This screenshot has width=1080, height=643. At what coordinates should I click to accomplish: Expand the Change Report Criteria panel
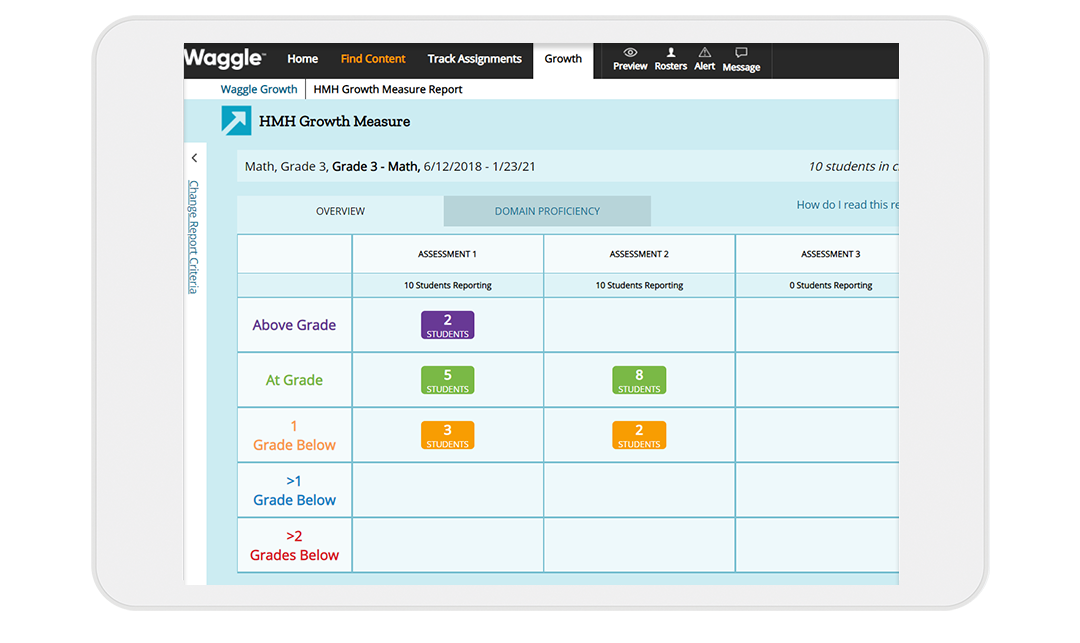coord(193,235)
